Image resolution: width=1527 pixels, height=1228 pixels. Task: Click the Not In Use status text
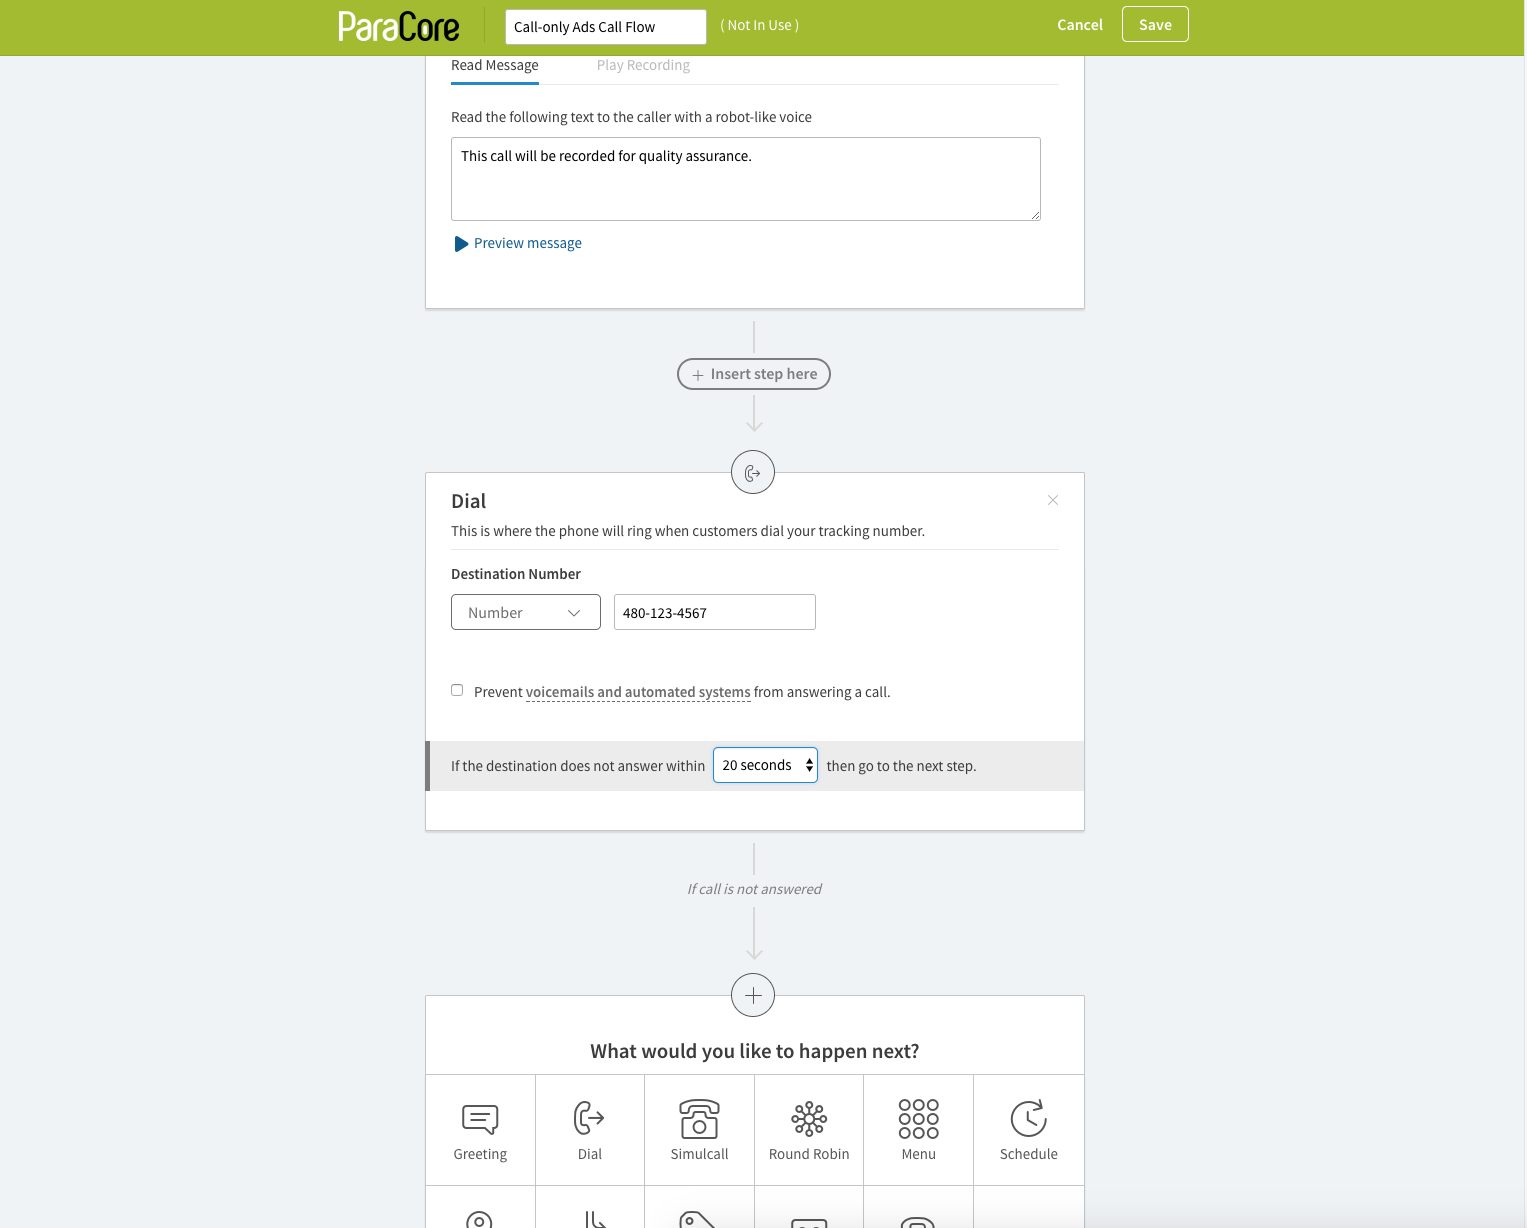point(760,26)
